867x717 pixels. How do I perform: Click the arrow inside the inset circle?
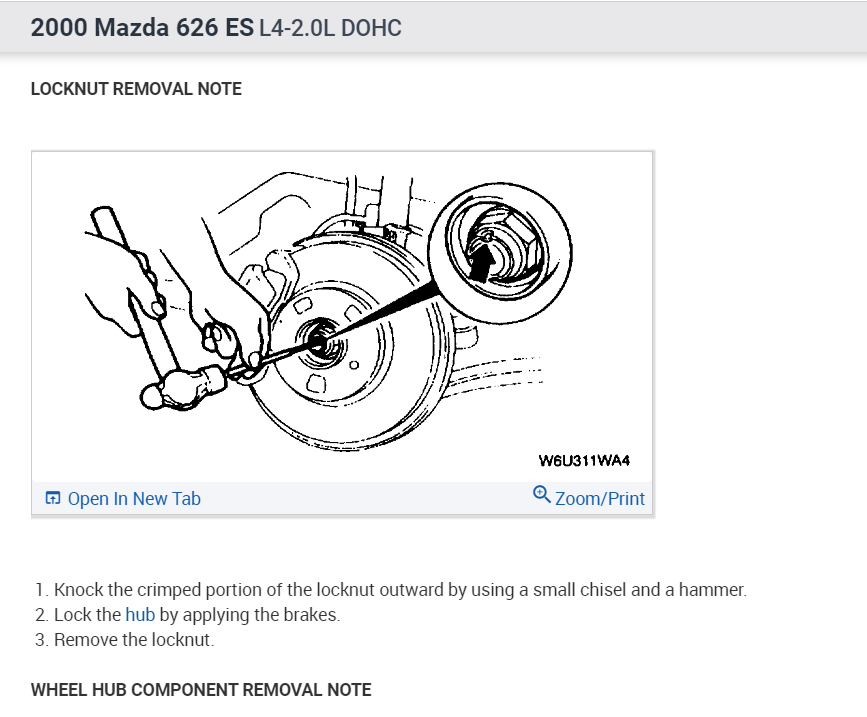click(484, 258)
